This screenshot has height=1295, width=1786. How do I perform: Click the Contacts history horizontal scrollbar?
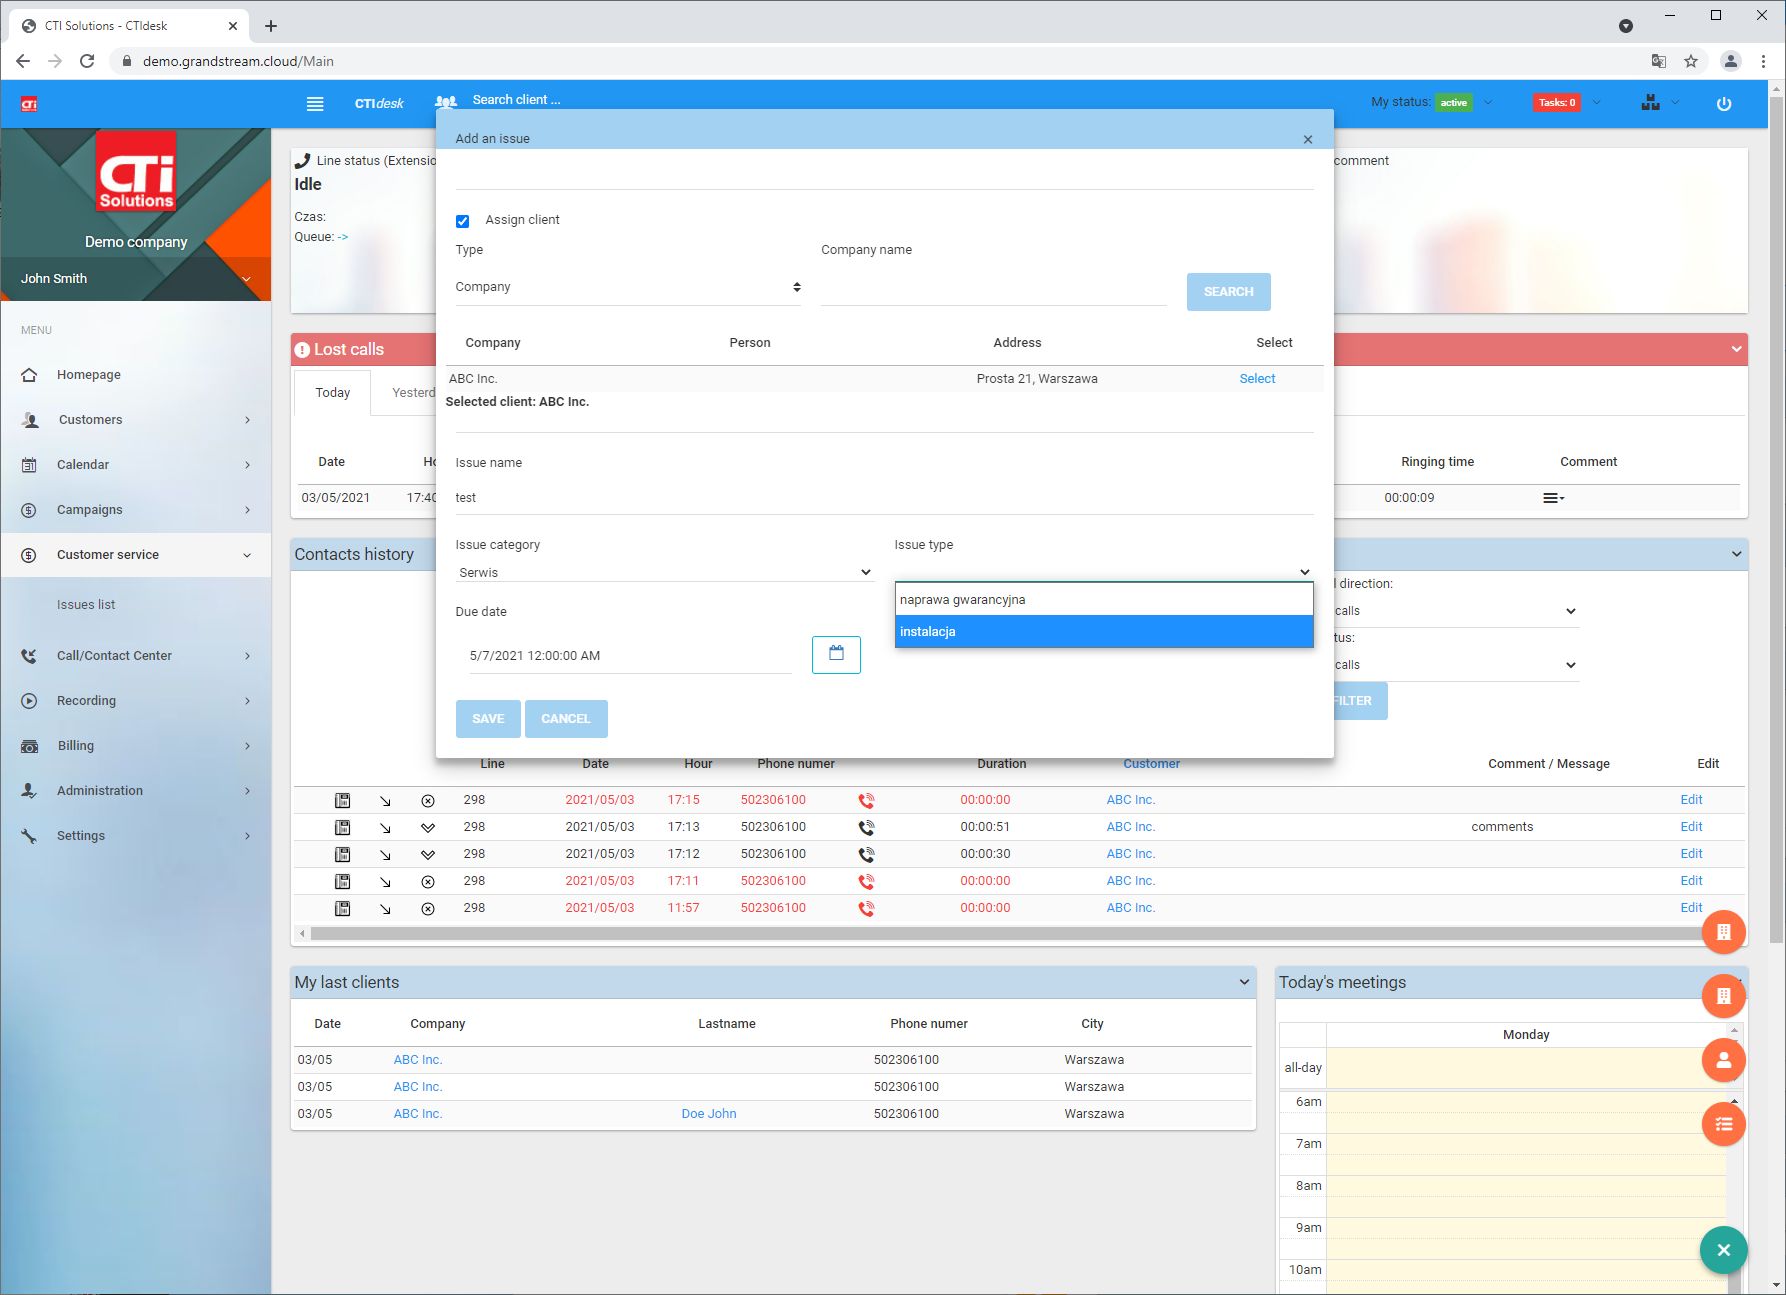[1010, 934]
